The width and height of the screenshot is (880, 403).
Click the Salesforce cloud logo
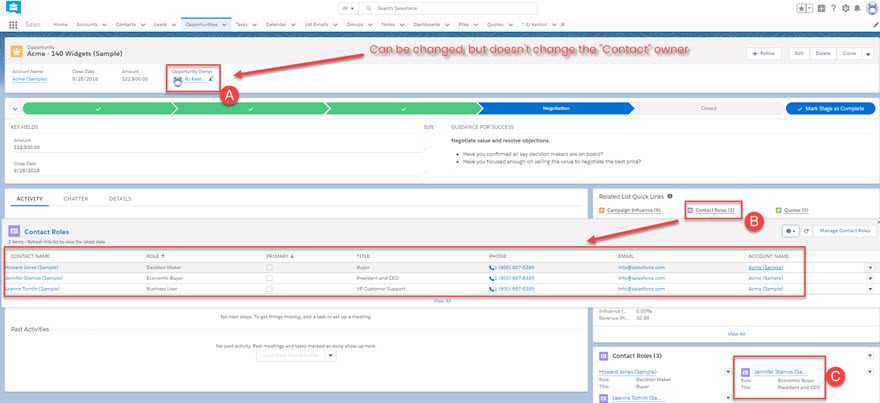(x=12, y=8)
